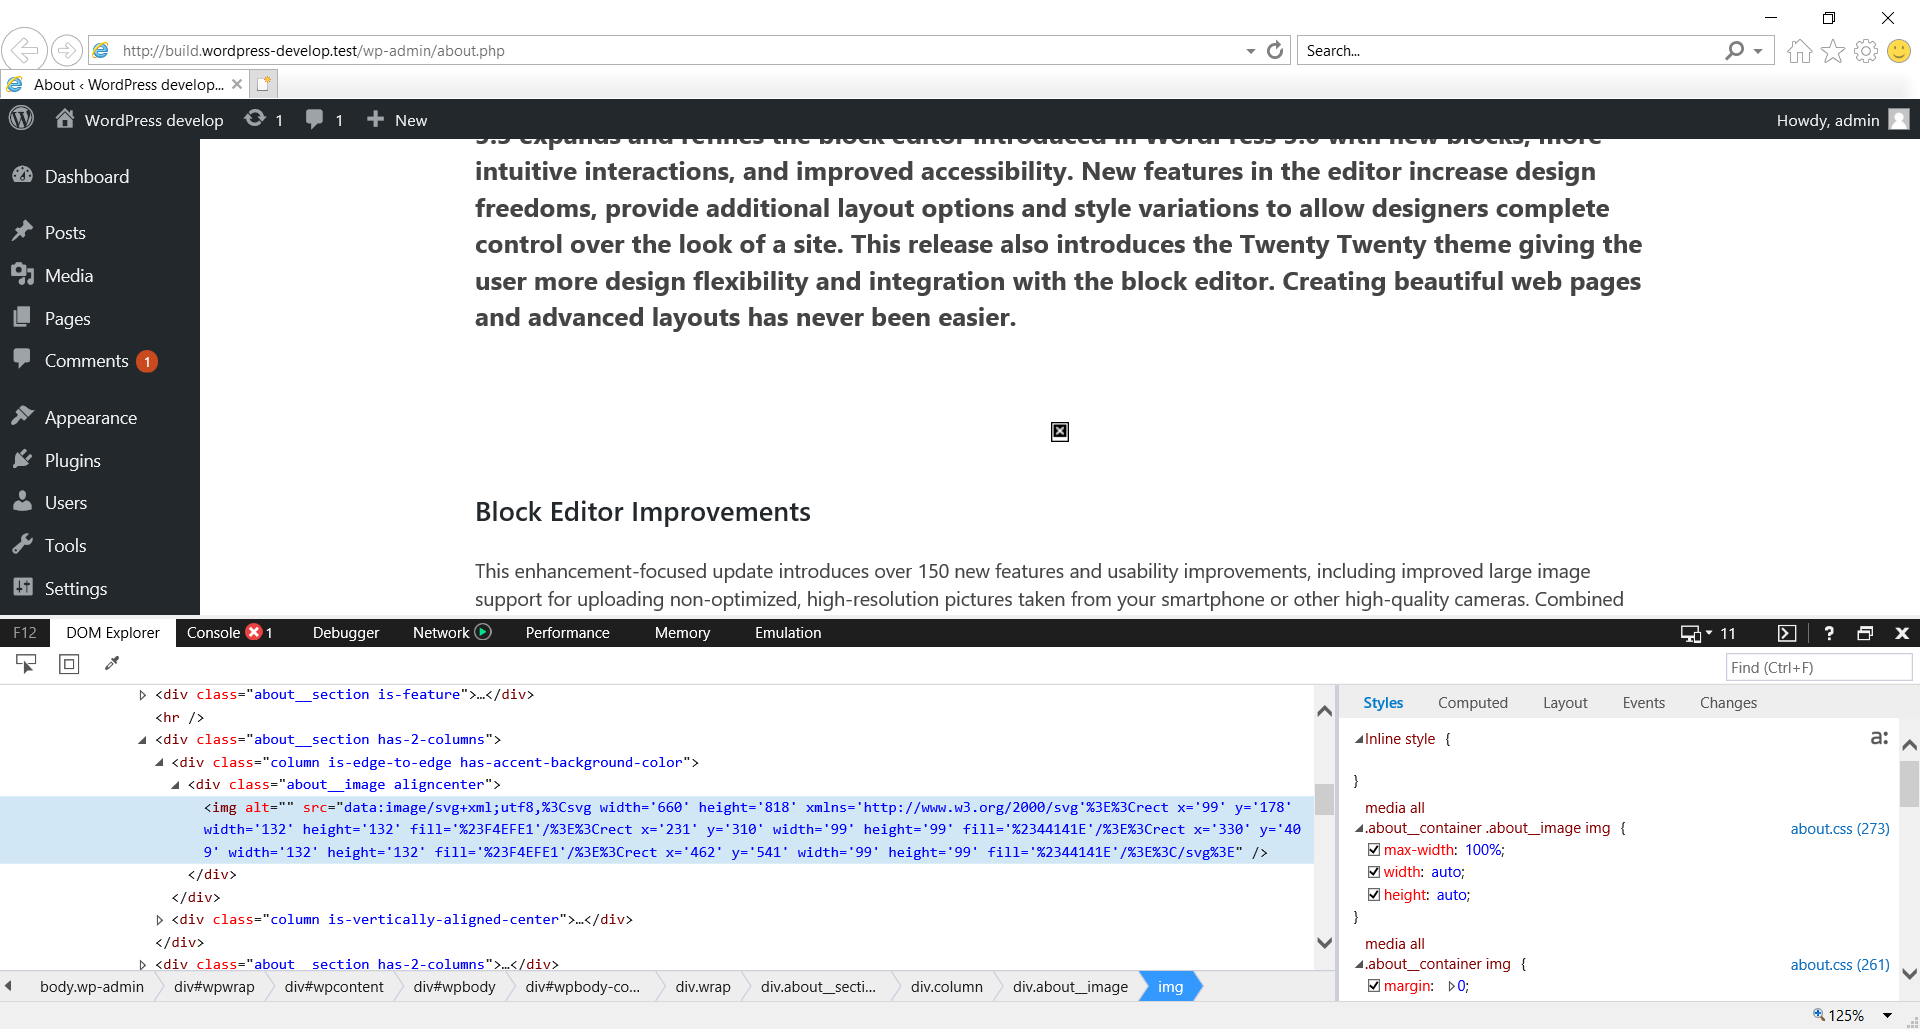This screenshot has width=1920, height=1029.
Task: Refresh the page with the reload icon
Action: point(1275,50)
